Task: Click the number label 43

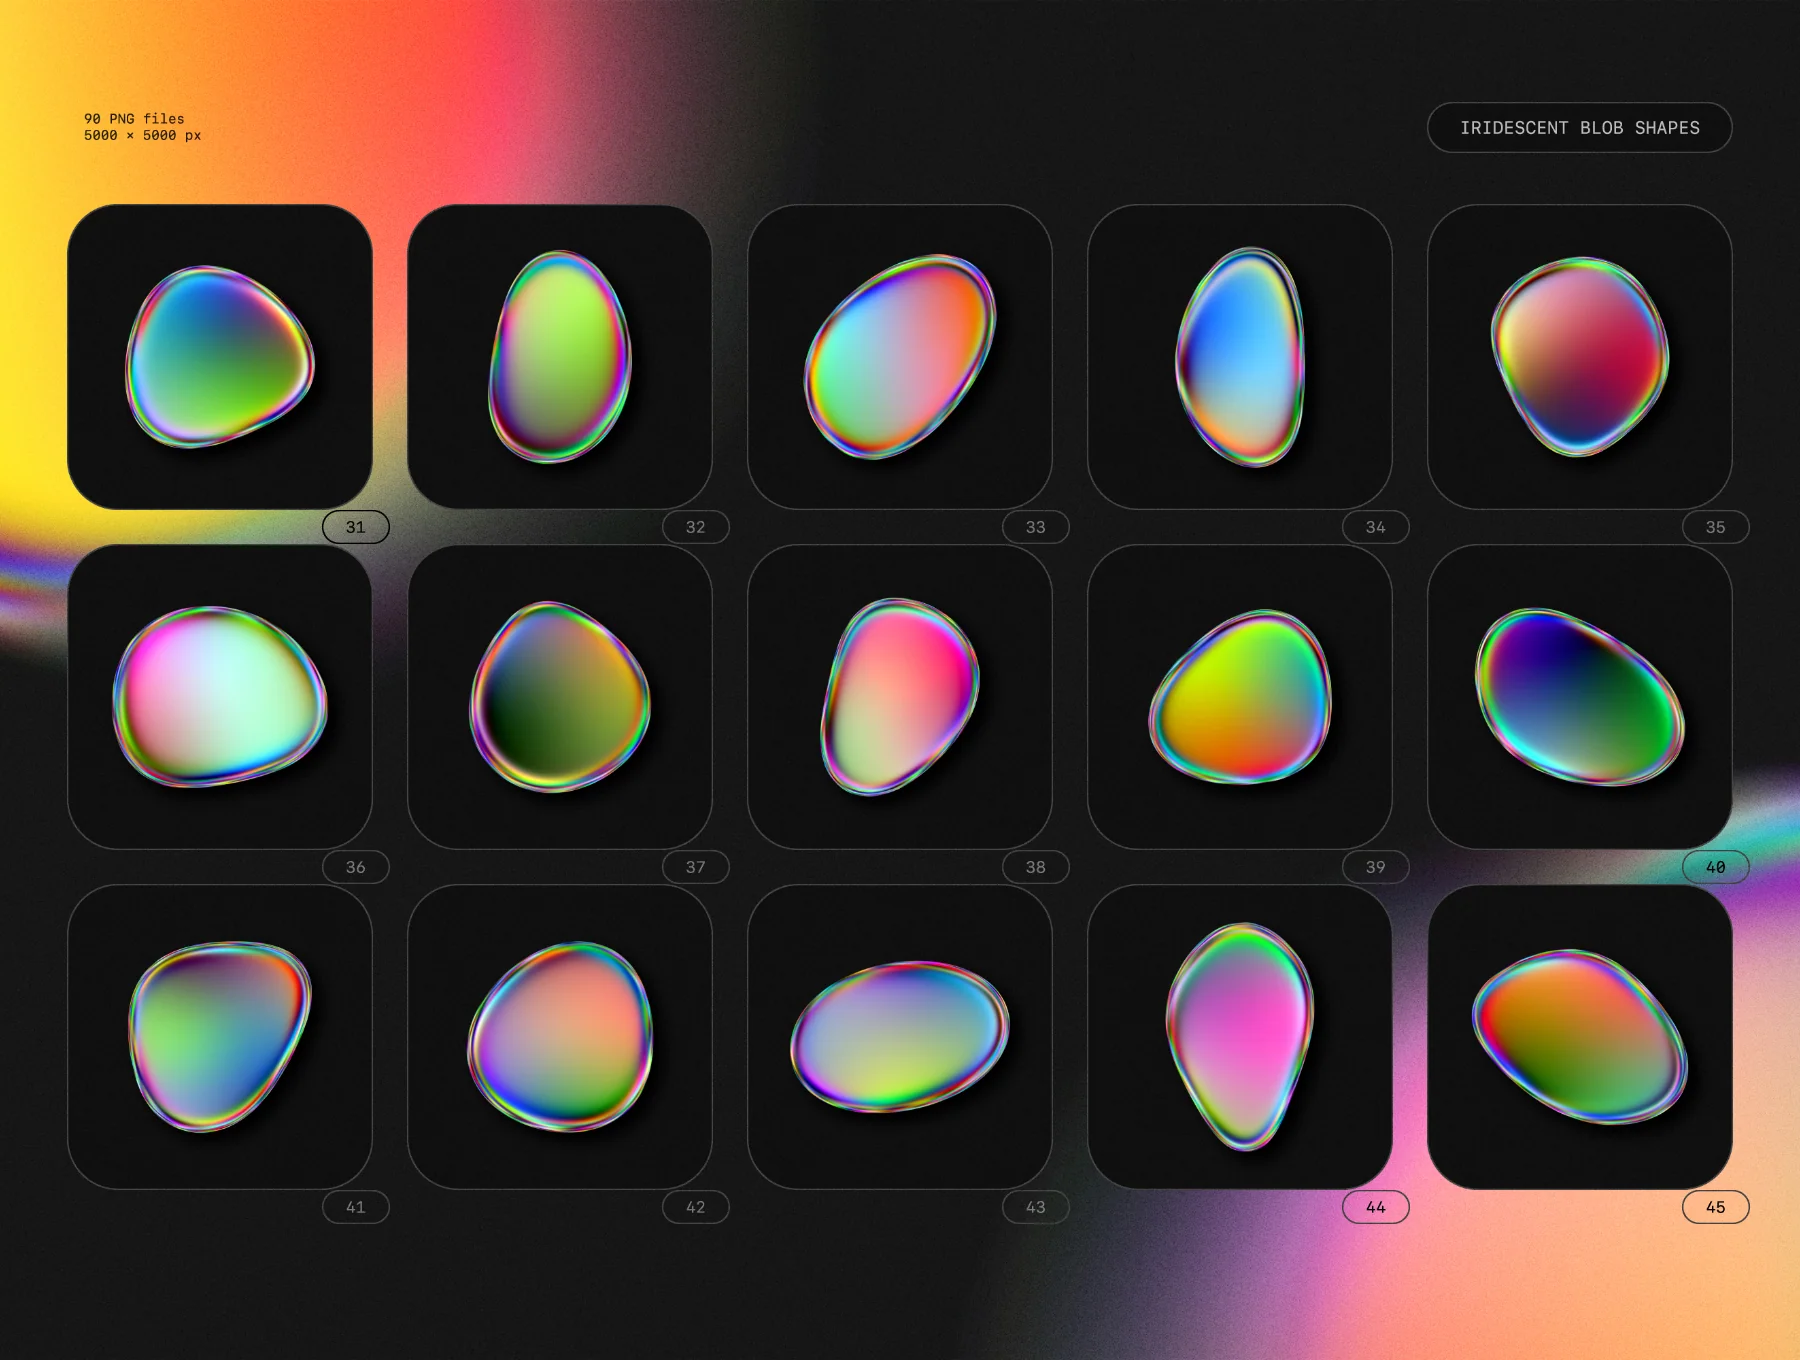Action: pyautogui.click(x=1036, y=1207)
